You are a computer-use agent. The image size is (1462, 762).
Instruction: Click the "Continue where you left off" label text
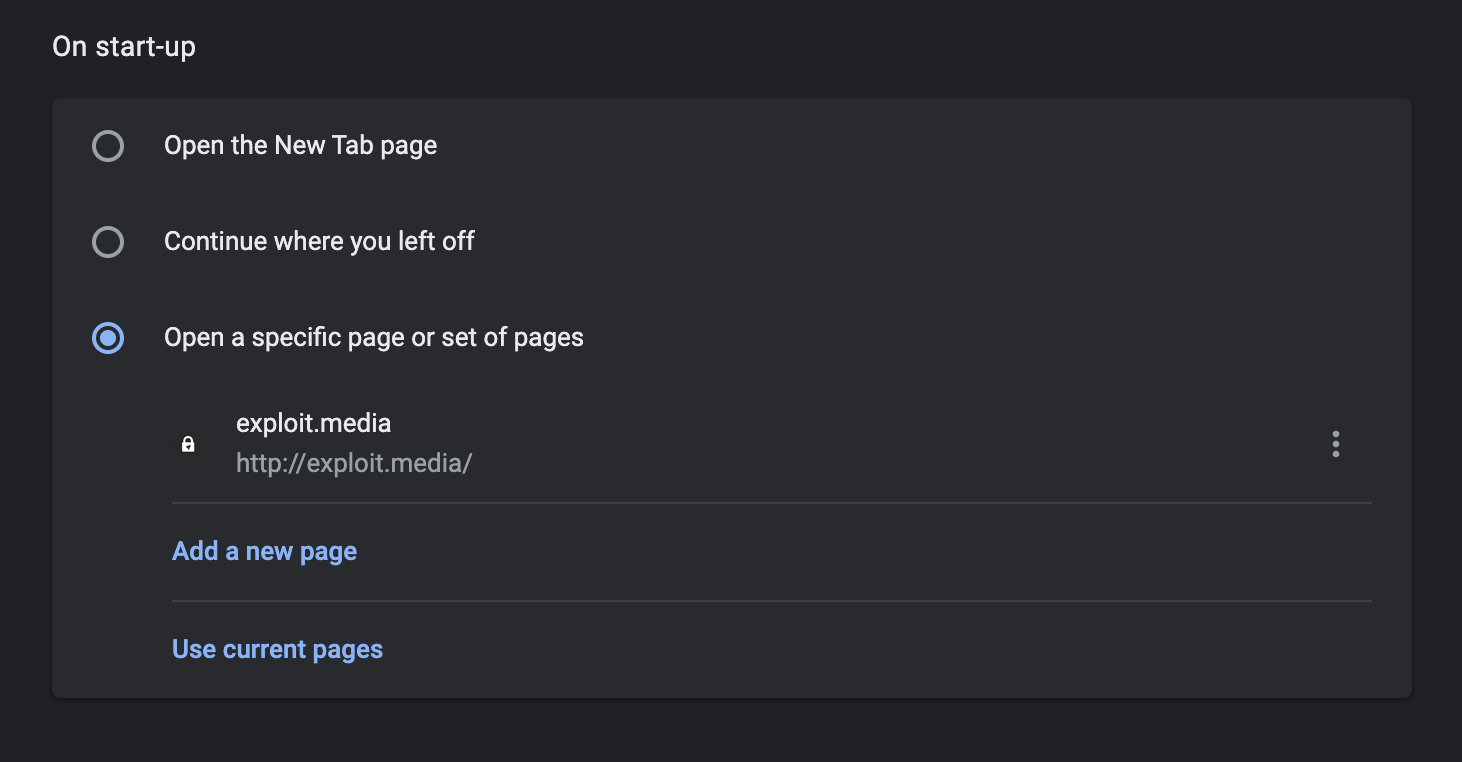tap(319, 241)
